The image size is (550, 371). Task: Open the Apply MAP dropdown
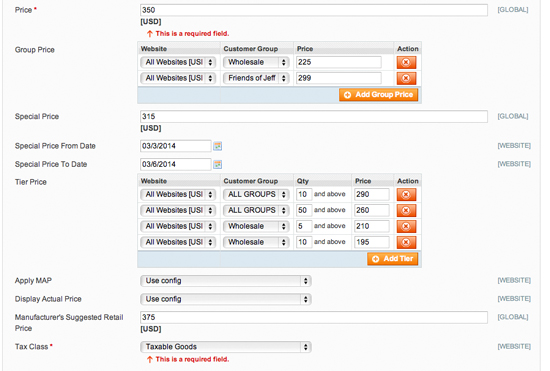[x=226, y=281]
